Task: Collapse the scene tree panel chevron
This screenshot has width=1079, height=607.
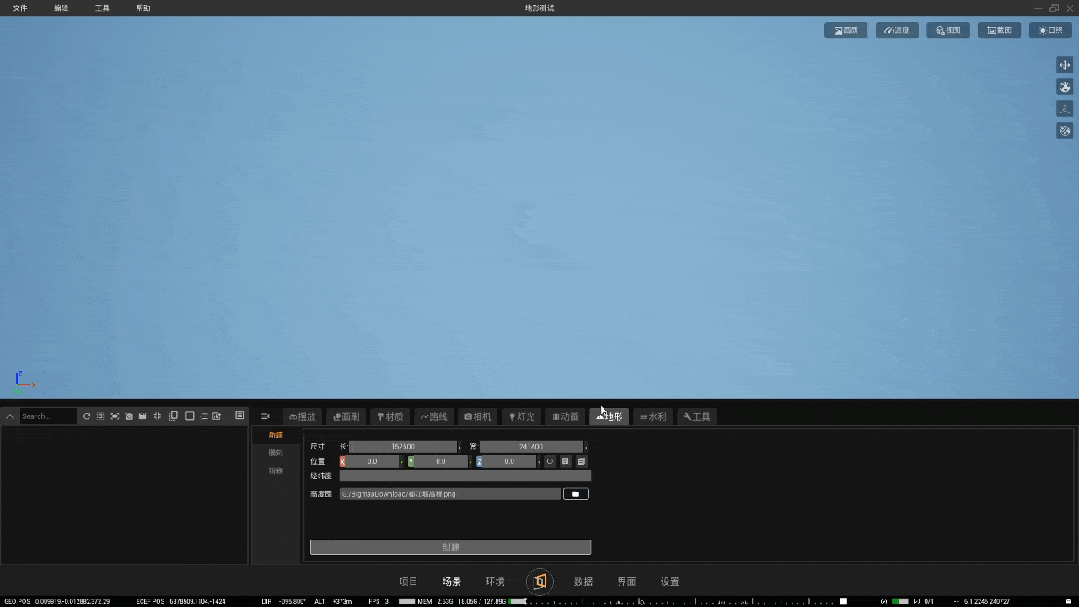Action: (10, 416)
